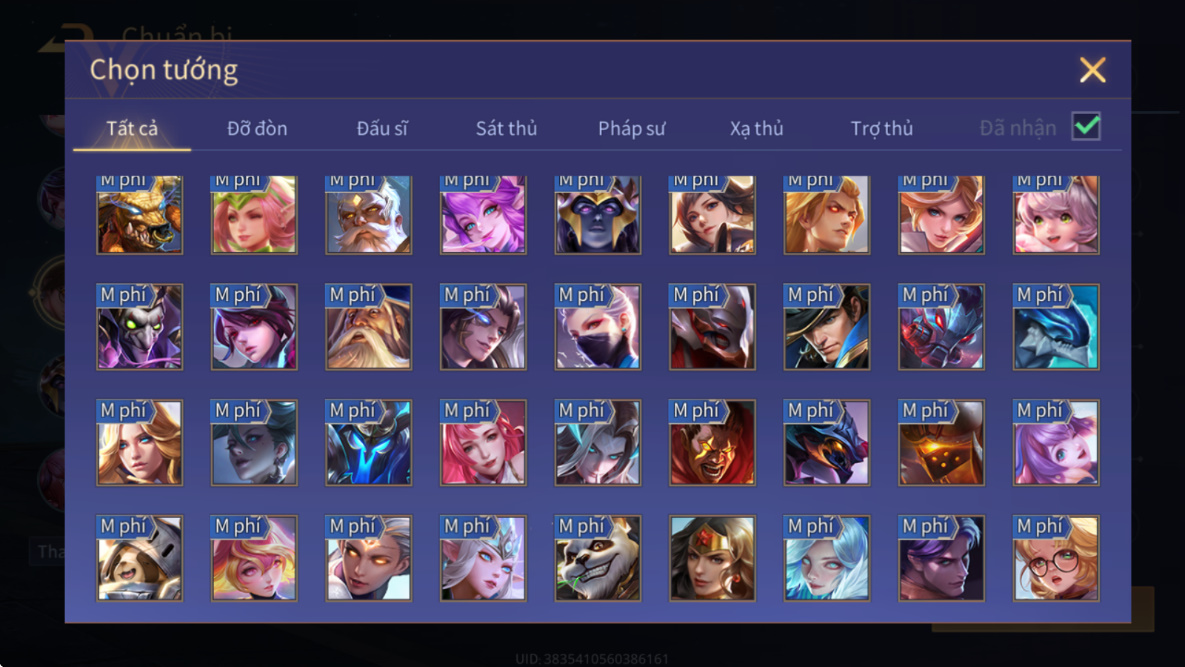Pick the red demon-faced warrior hero
This screenshot has width=1185, height=667.
click(x=712, y=443)
